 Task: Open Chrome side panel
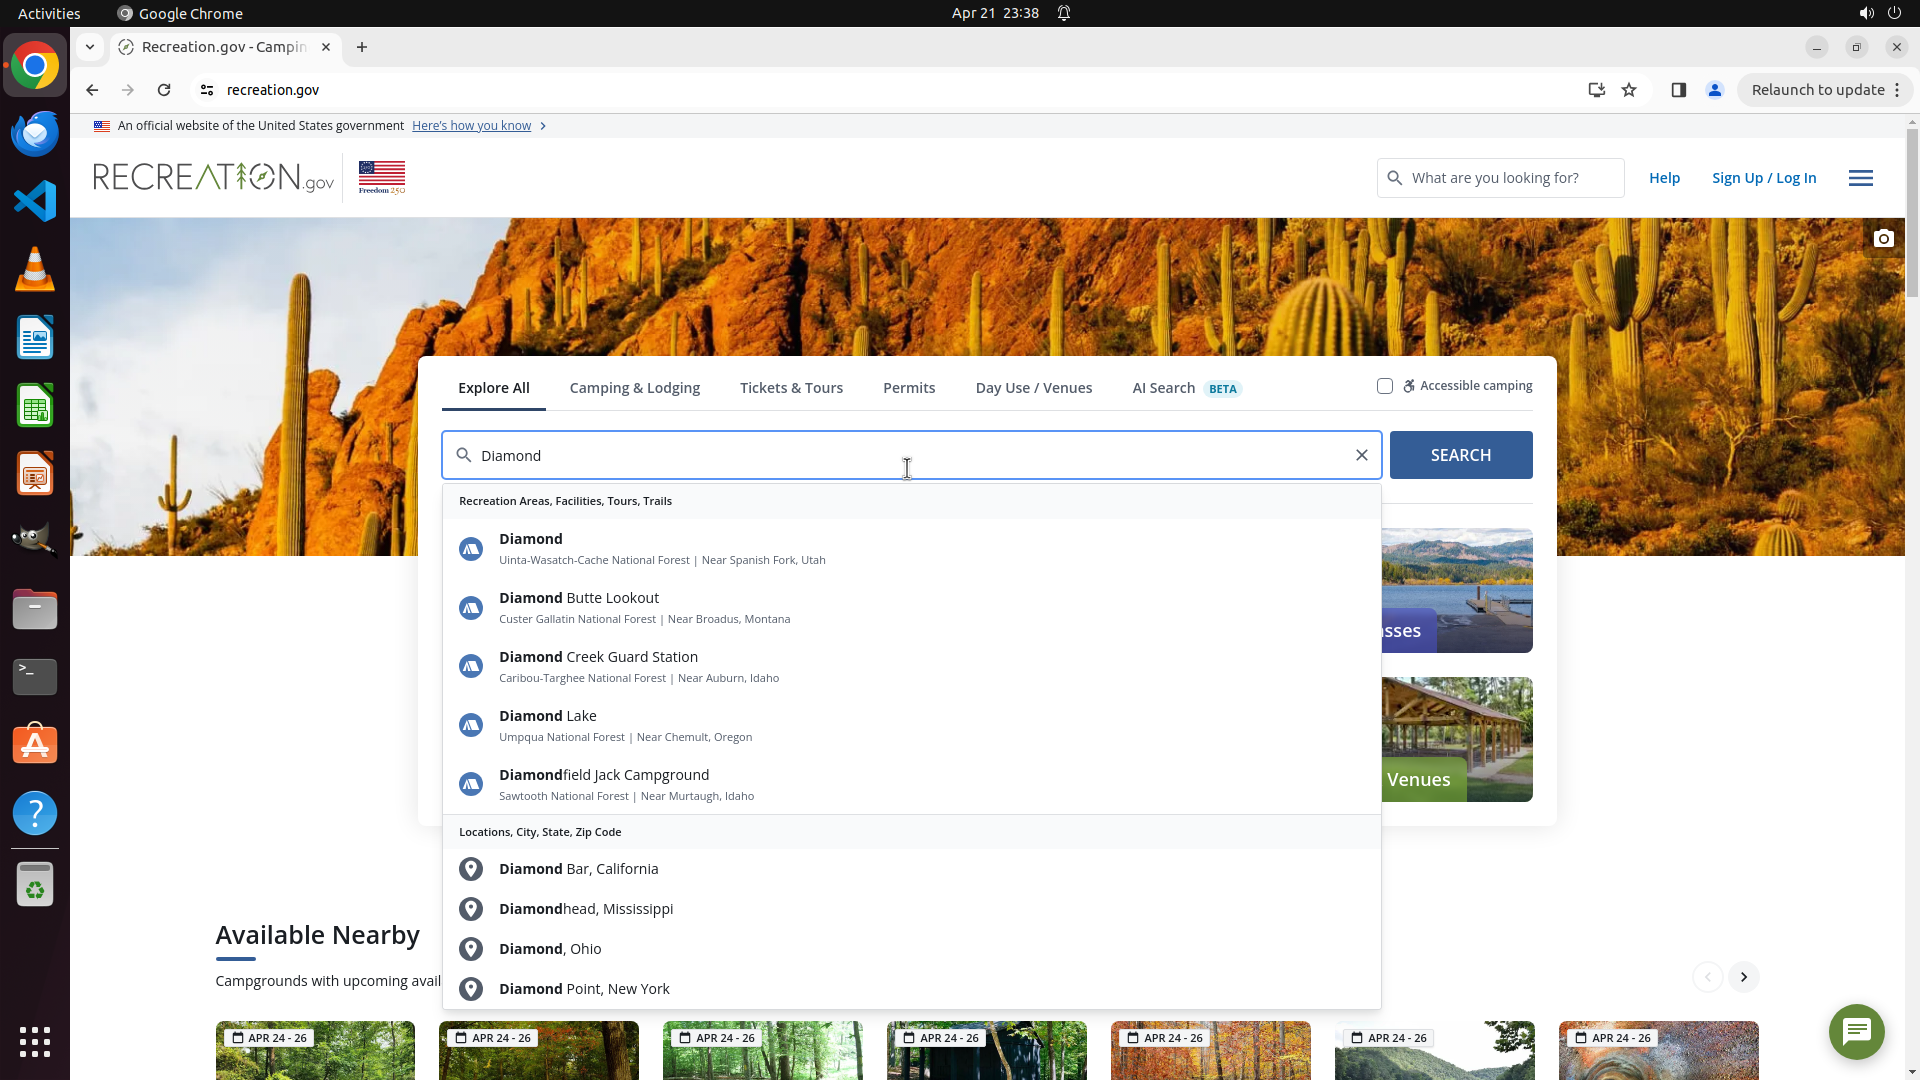click(1678, 90)
